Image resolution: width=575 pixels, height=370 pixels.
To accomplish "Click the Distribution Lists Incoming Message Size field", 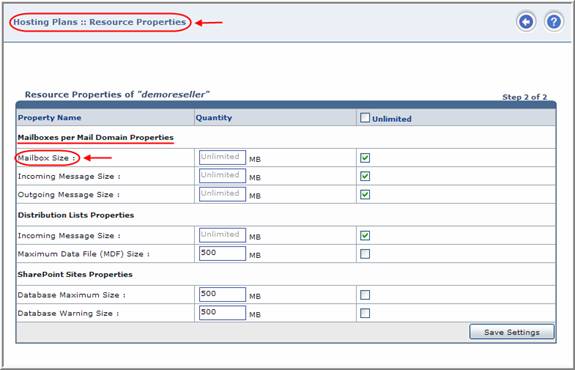I will click(222, 235).
